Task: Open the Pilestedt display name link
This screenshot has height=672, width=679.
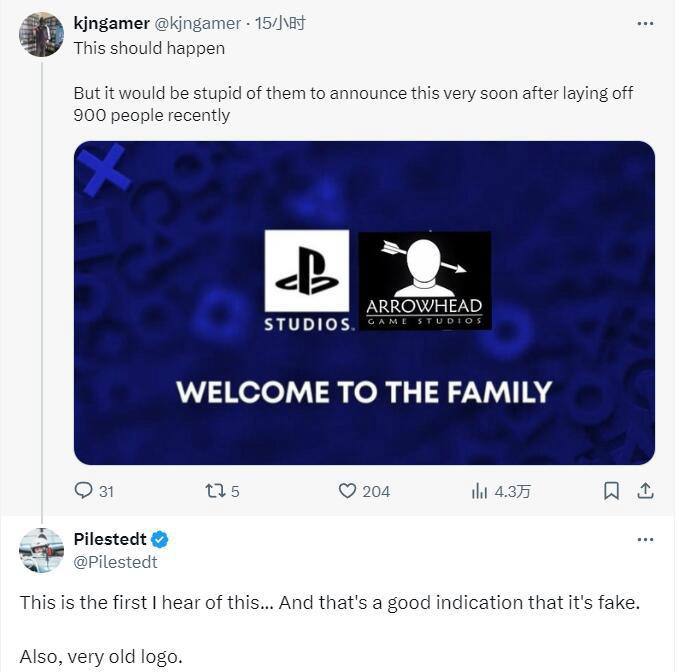Action: [x=110, y=540]
